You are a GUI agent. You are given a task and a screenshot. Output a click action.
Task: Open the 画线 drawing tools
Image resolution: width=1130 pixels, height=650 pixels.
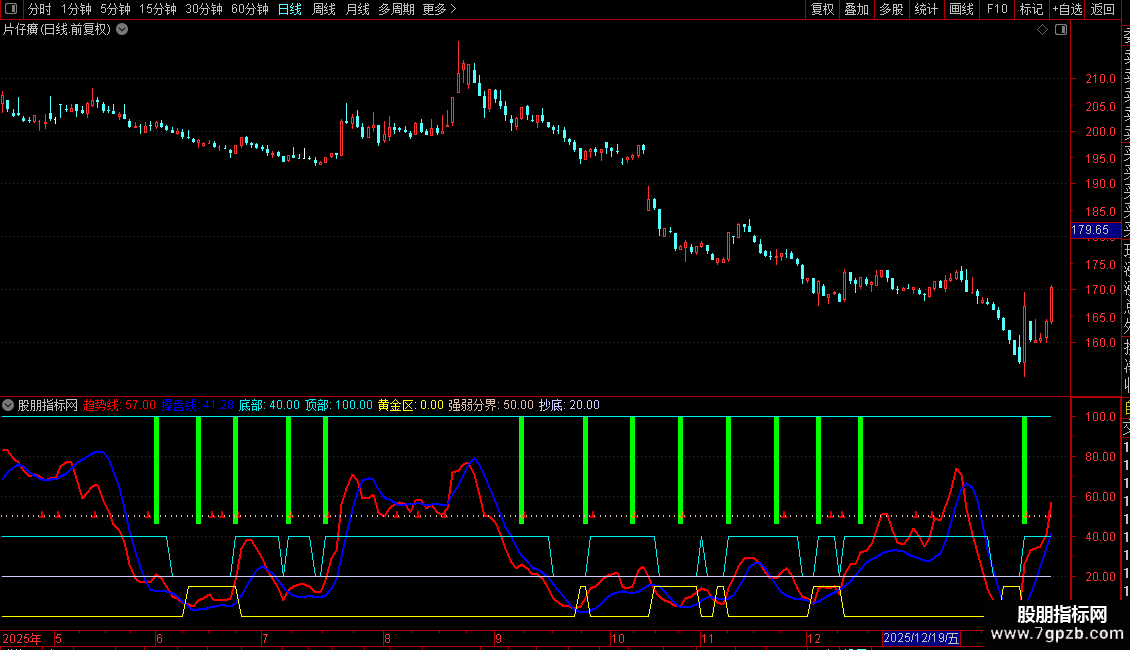point(961,10)
